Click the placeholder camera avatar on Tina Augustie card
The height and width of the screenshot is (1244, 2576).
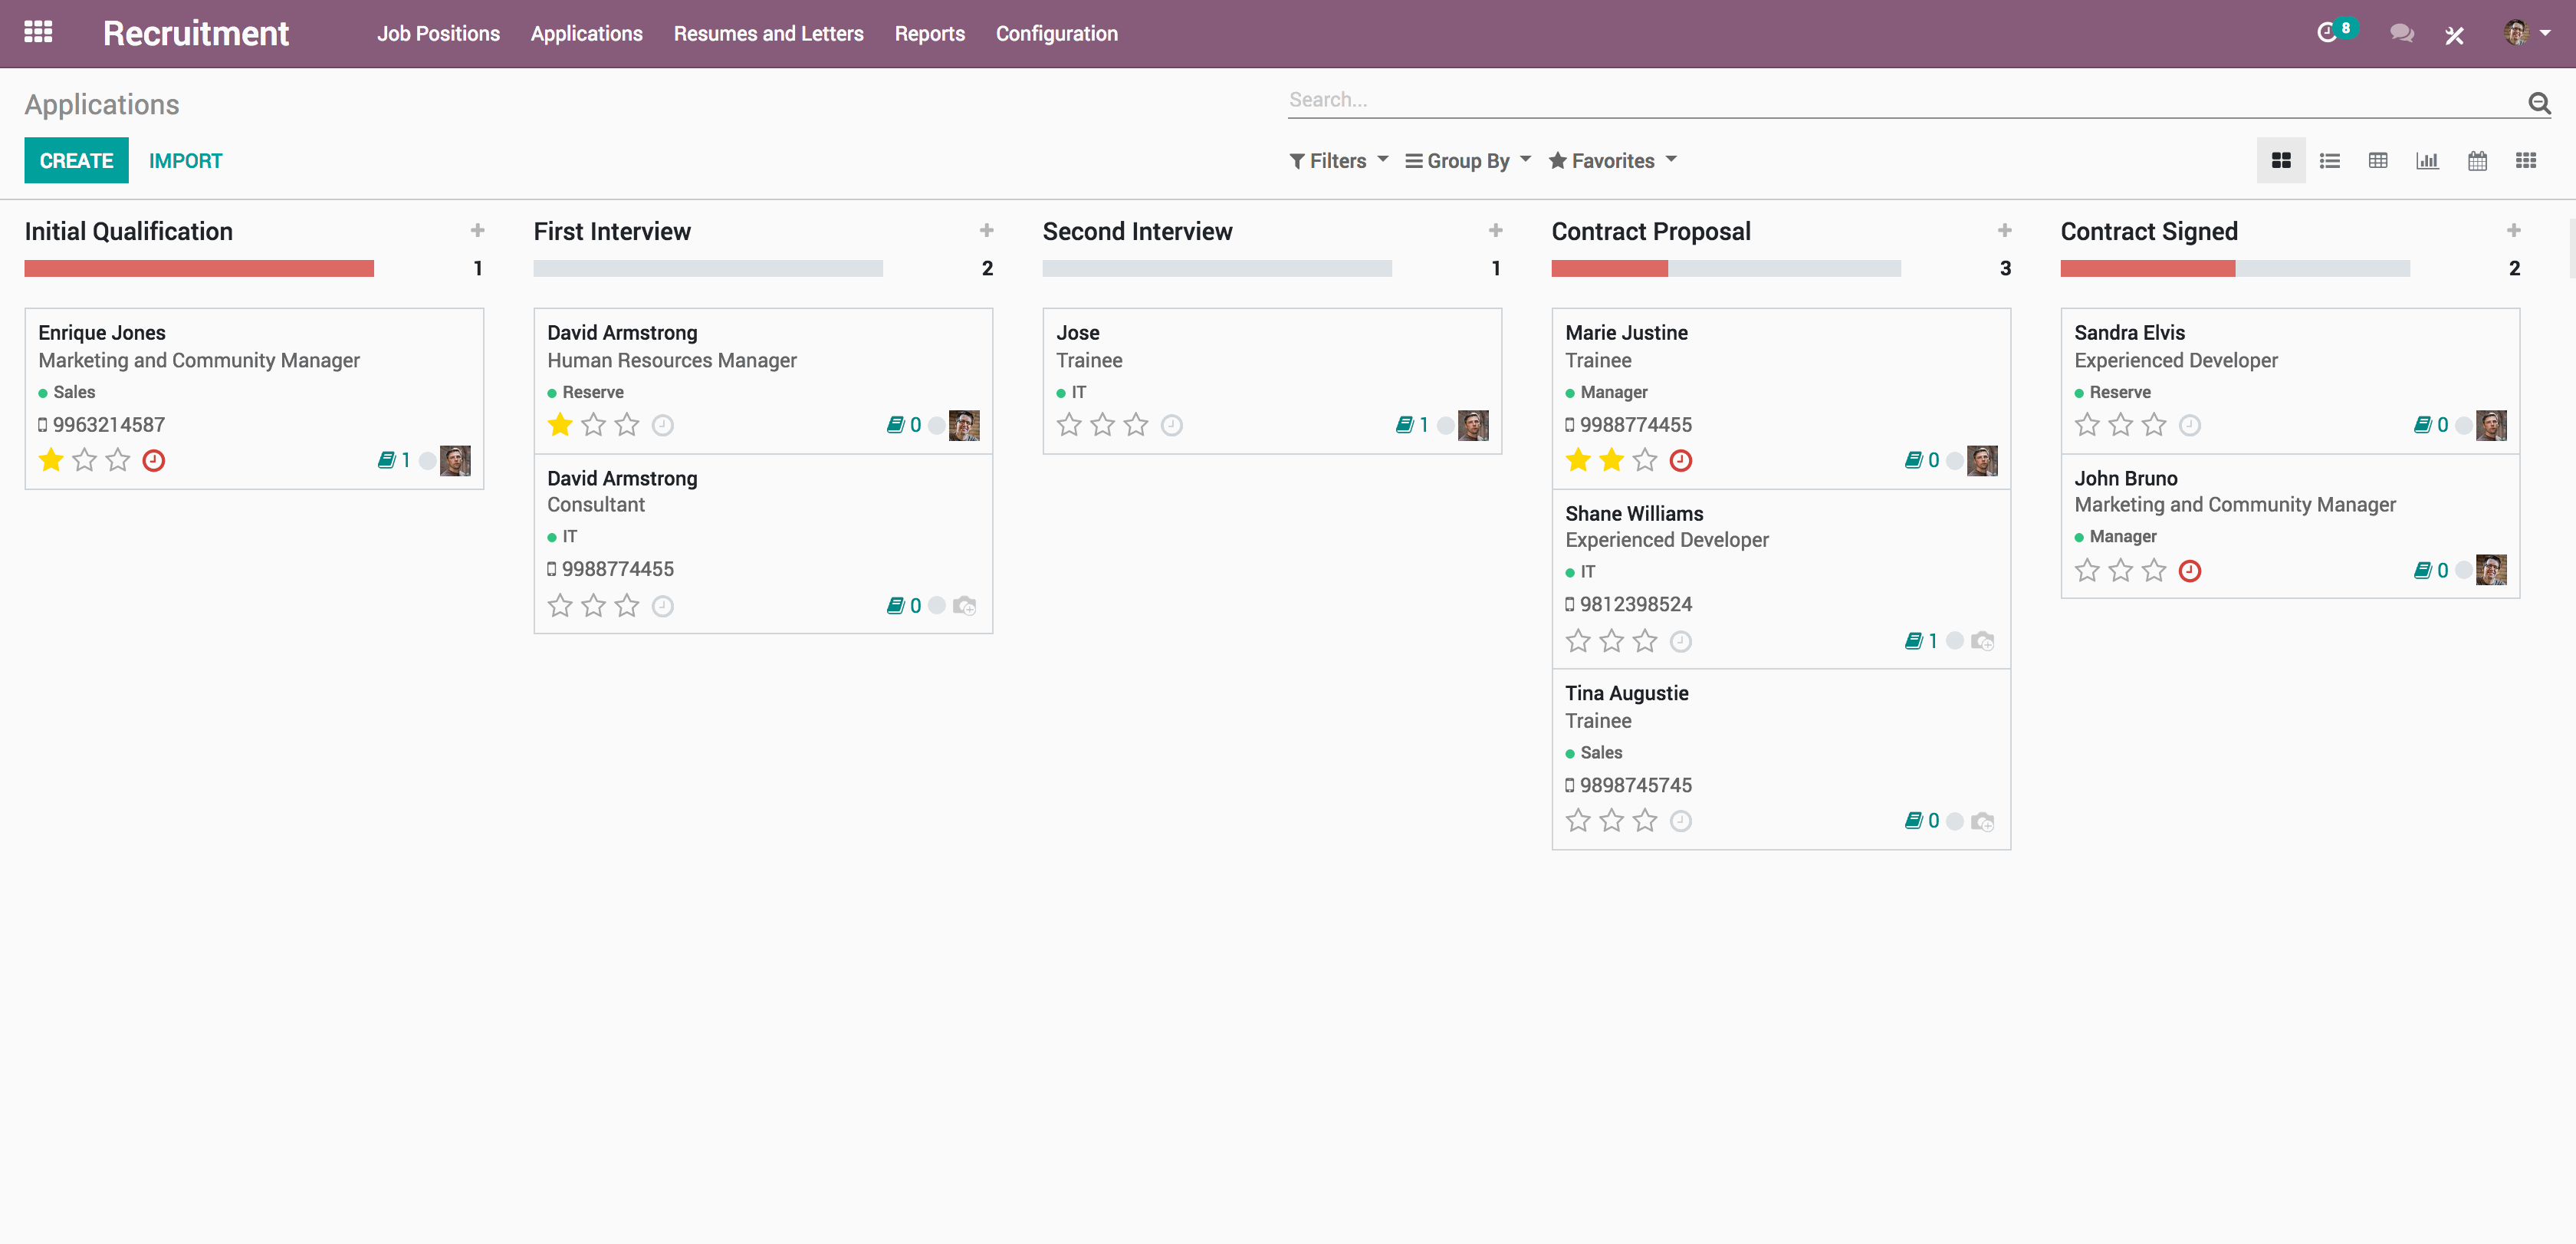pos(1982,822)
